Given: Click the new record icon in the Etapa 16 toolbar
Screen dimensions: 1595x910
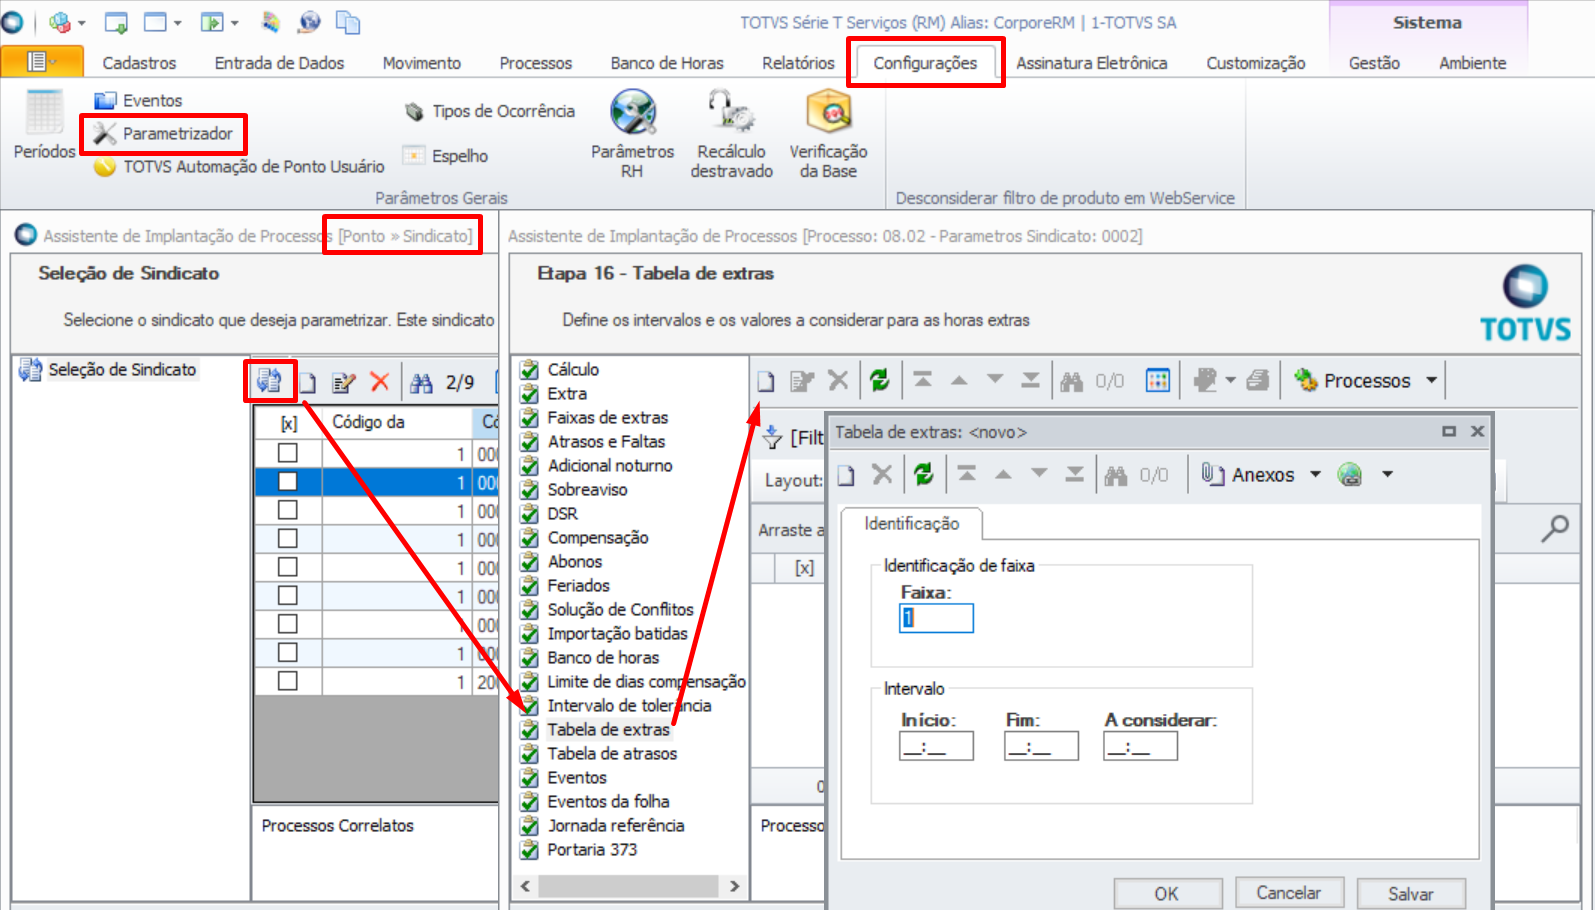Looking at the screenshot, I should (766, 381).
